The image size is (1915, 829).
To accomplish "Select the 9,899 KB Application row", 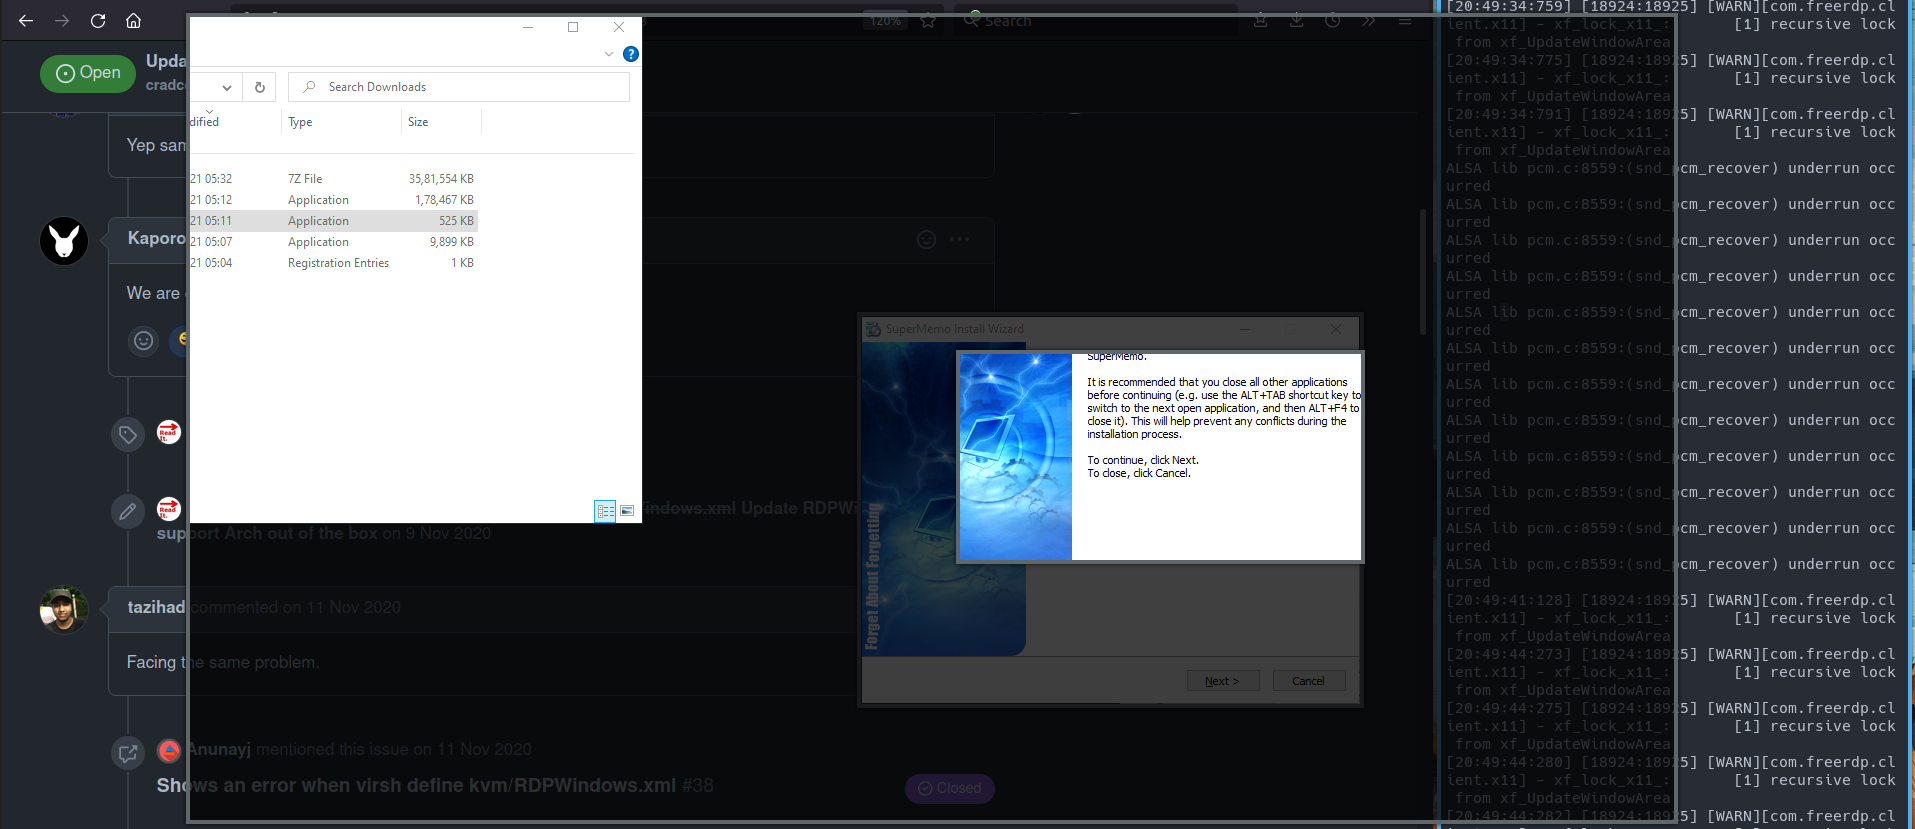I will pos(333,242).
